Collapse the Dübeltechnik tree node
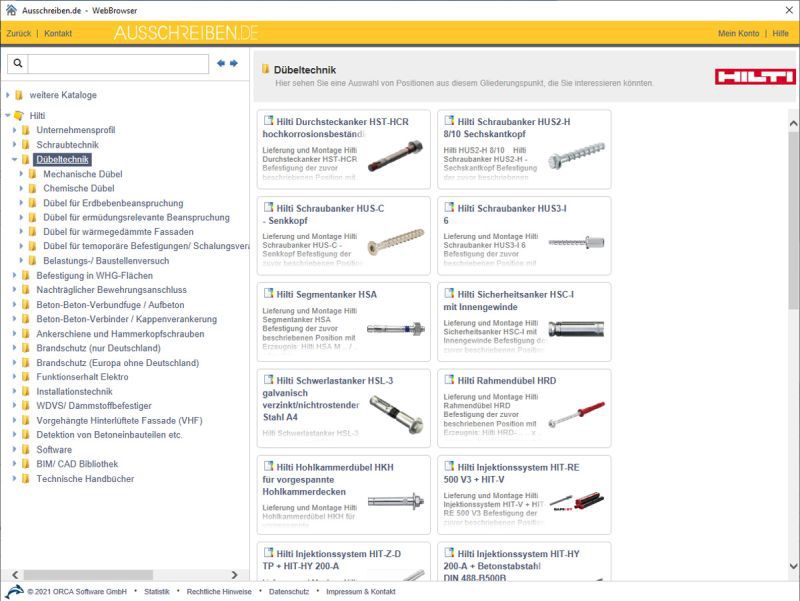The width and height of the screenshot is (800, 601). pyautogui.click(x=14, y=160)
